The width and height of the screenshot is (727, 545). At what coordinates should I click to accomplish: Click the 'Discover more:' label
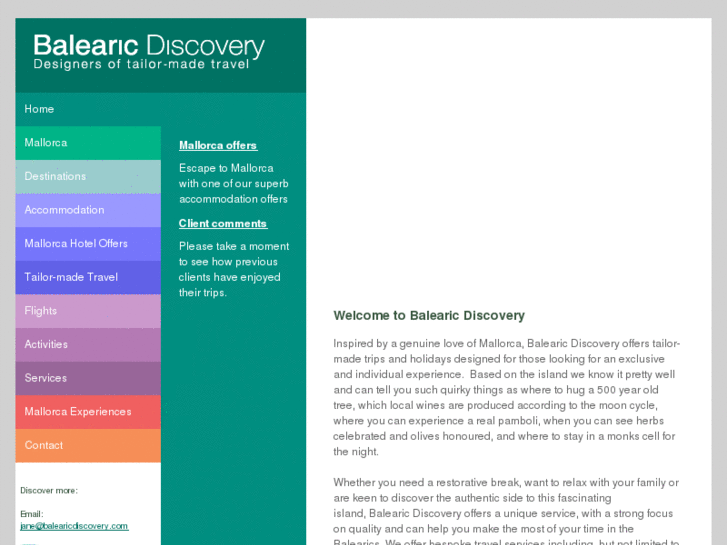49,490
